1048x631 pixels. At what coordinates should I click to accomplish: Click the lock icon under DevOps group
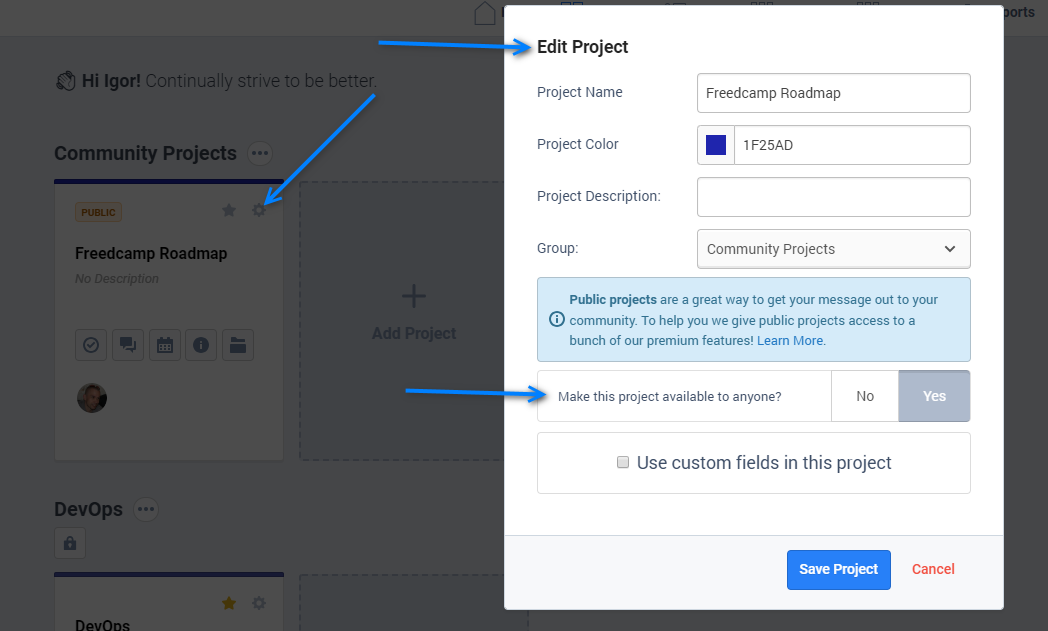click(70, 543)
